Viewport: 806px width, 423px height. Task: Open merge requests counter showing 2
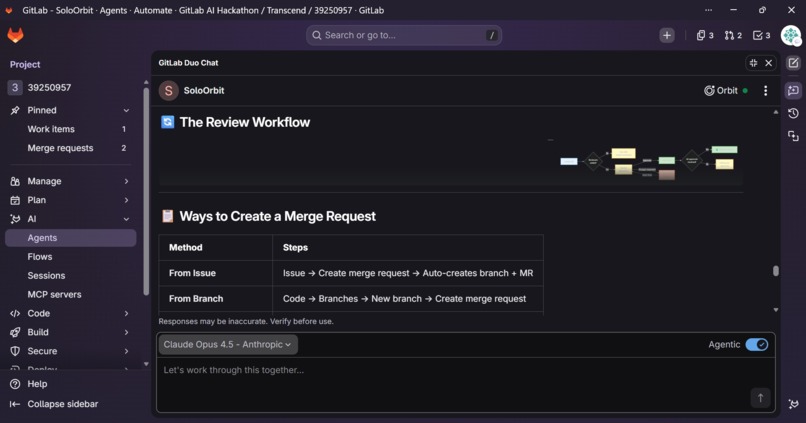pyautogui.click(x=733, y=35)
